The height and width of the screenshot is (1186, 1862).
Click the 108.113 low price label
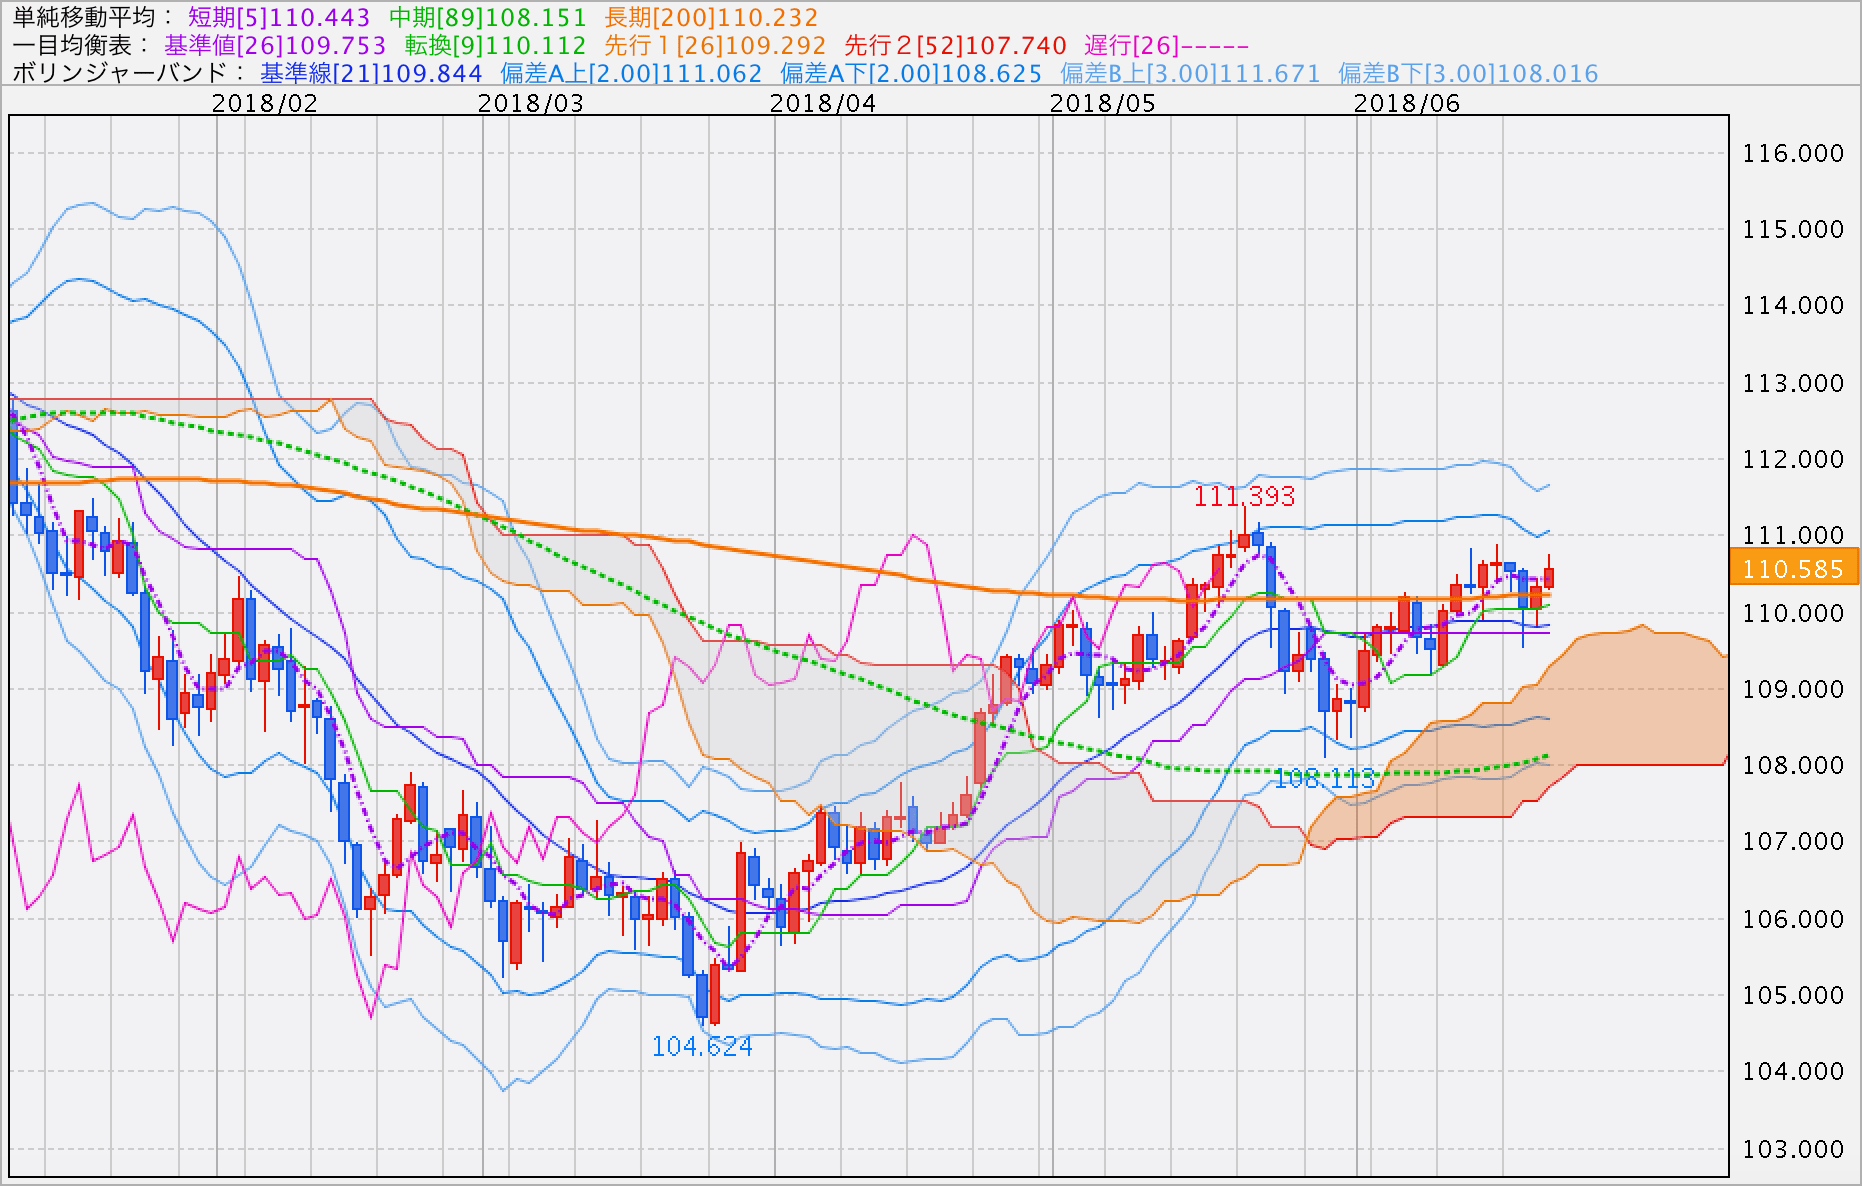(1324, 778)
